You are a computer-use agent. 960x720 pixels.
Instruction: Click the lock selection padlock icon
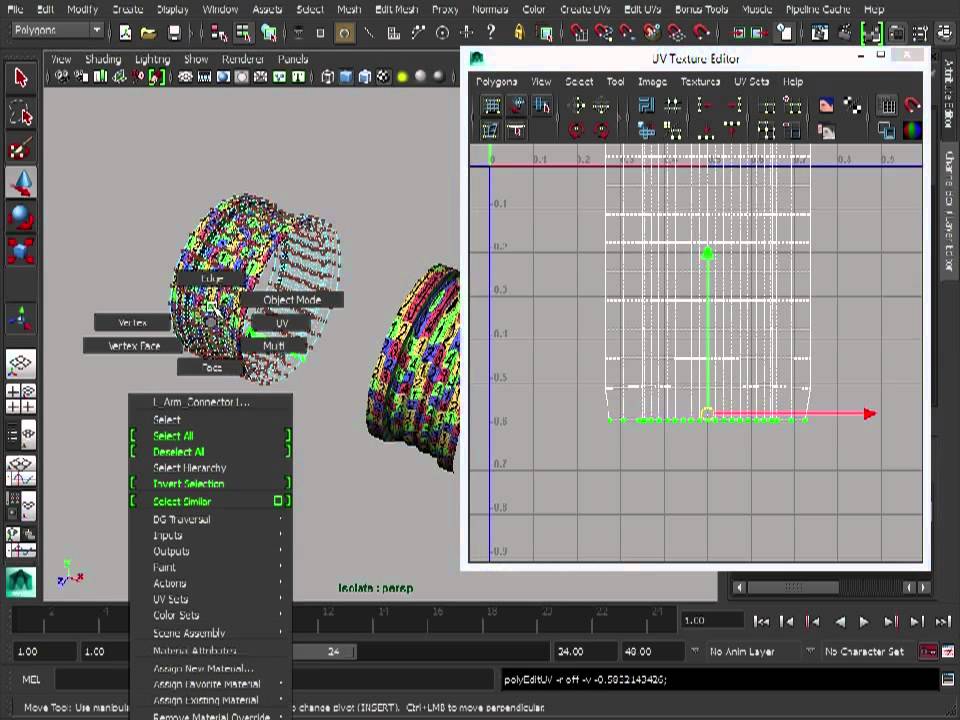tap(519, 32)
